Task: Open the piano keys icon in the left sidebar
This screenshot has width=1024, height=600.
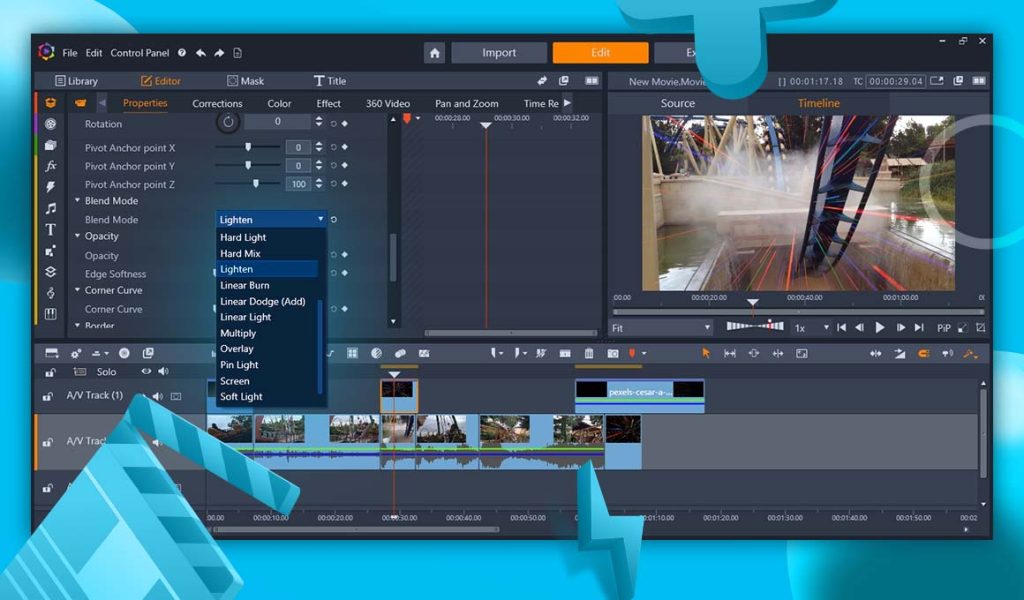Action: [x=50, y=314]
